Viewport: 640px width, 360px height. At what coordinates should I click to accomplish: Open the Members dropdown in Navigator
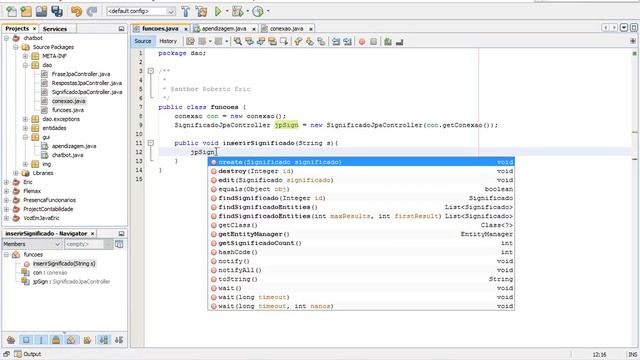(x=32, y=244)
